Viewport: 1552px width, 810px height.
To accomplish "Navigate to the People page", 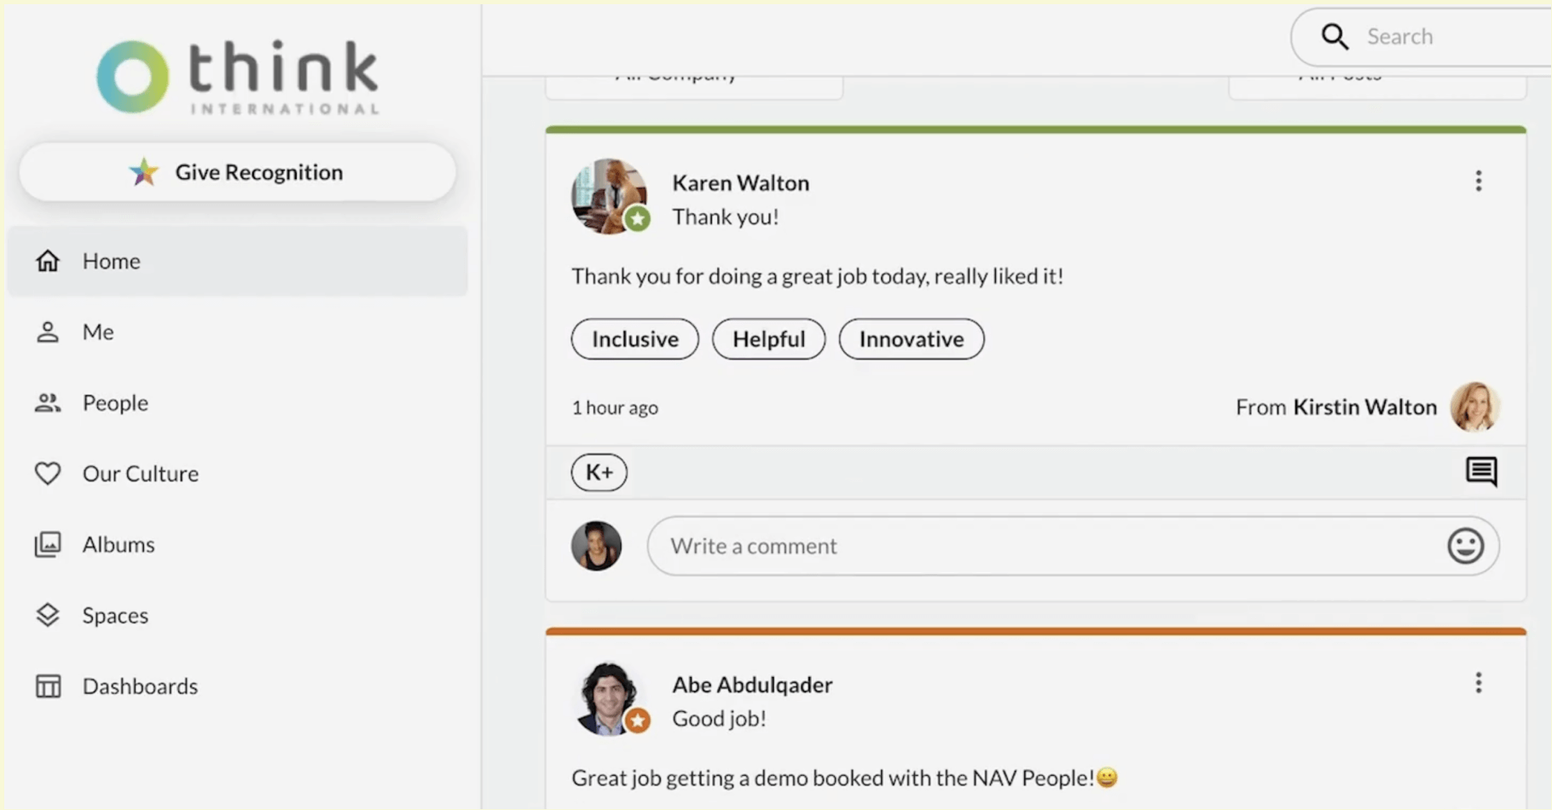I will pos(238,403).
